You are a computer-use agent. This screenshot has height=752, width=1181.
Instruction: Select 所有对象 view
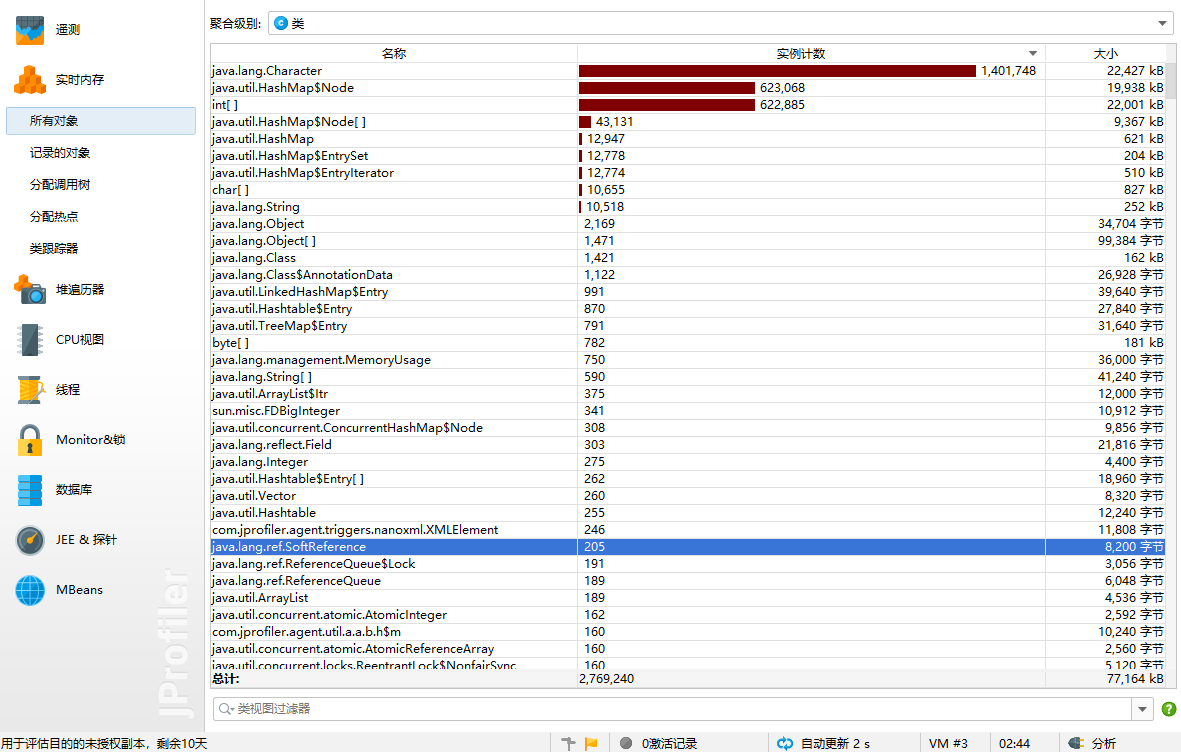click(x=101, y=121)
